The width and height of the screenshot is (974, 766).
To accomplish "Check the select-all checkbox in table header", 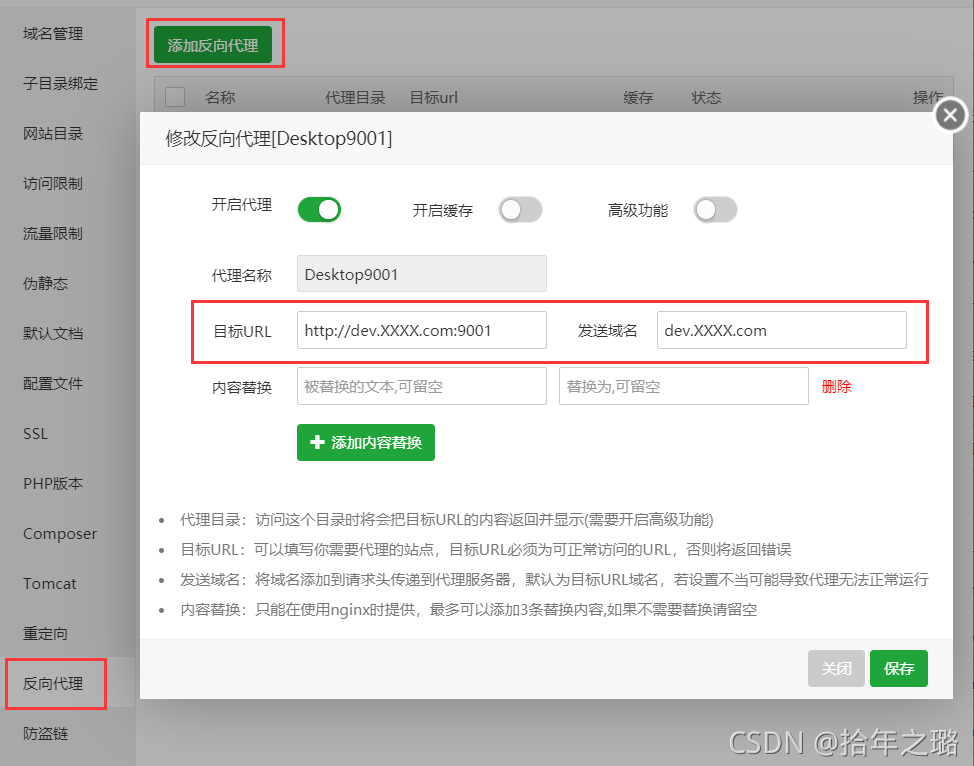I will 175,98.
